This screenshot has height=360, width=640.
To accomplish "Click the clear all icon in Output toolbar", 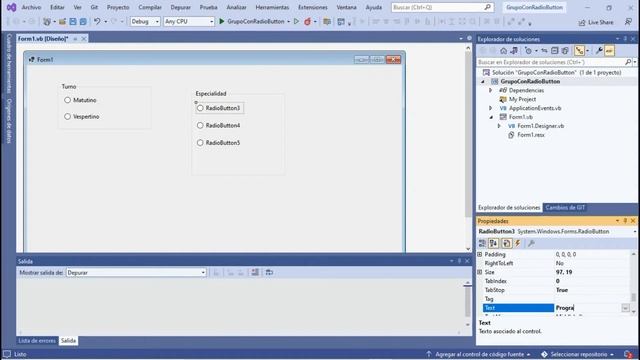I will click(x=255, y=272).
